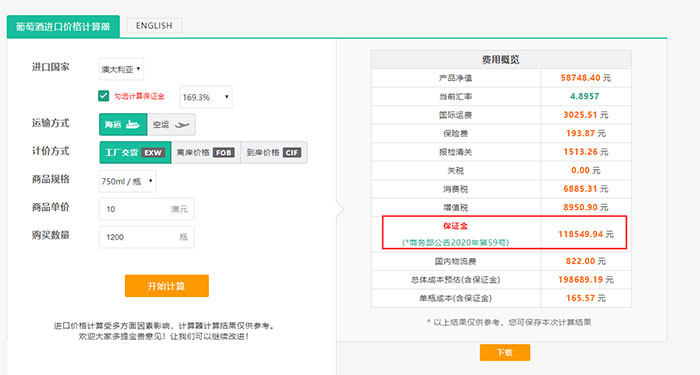
Task: Click the 开始计算 button
Action: coord(167,286)
